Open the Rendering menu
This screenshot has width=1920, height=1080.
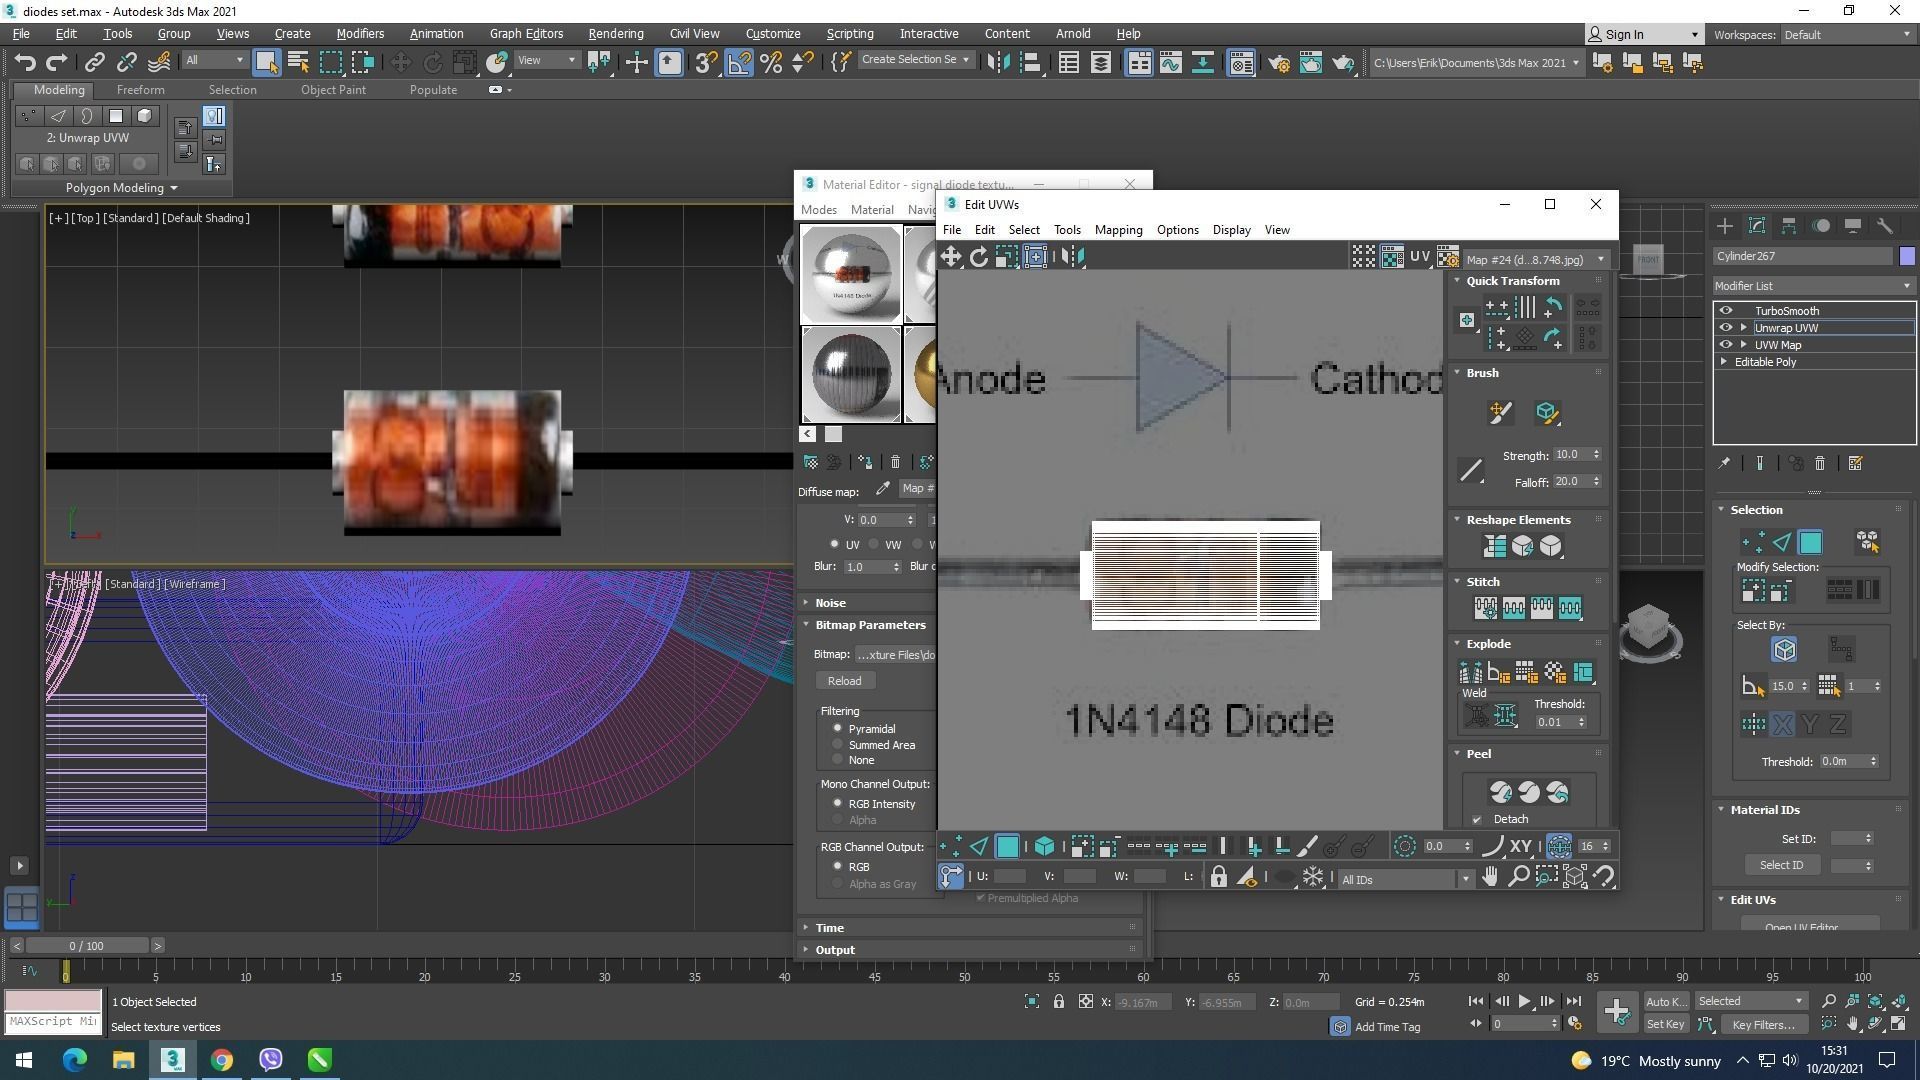[615, 33]
